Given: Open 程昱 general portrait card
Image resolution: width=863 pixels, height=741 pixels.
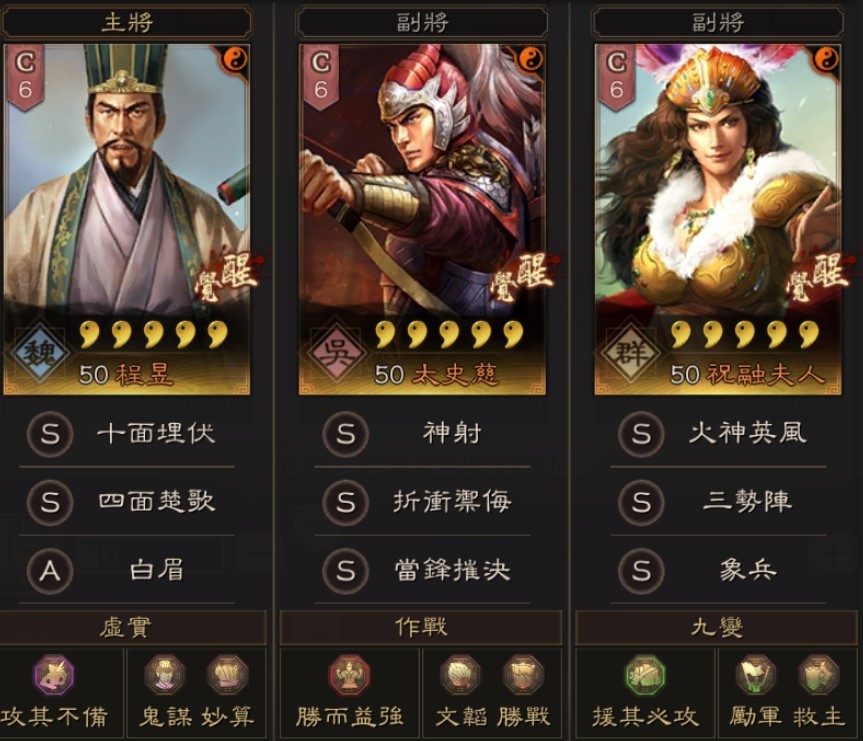Looking at the screenshot, I should pyautogui.click(x=127, y=220).
